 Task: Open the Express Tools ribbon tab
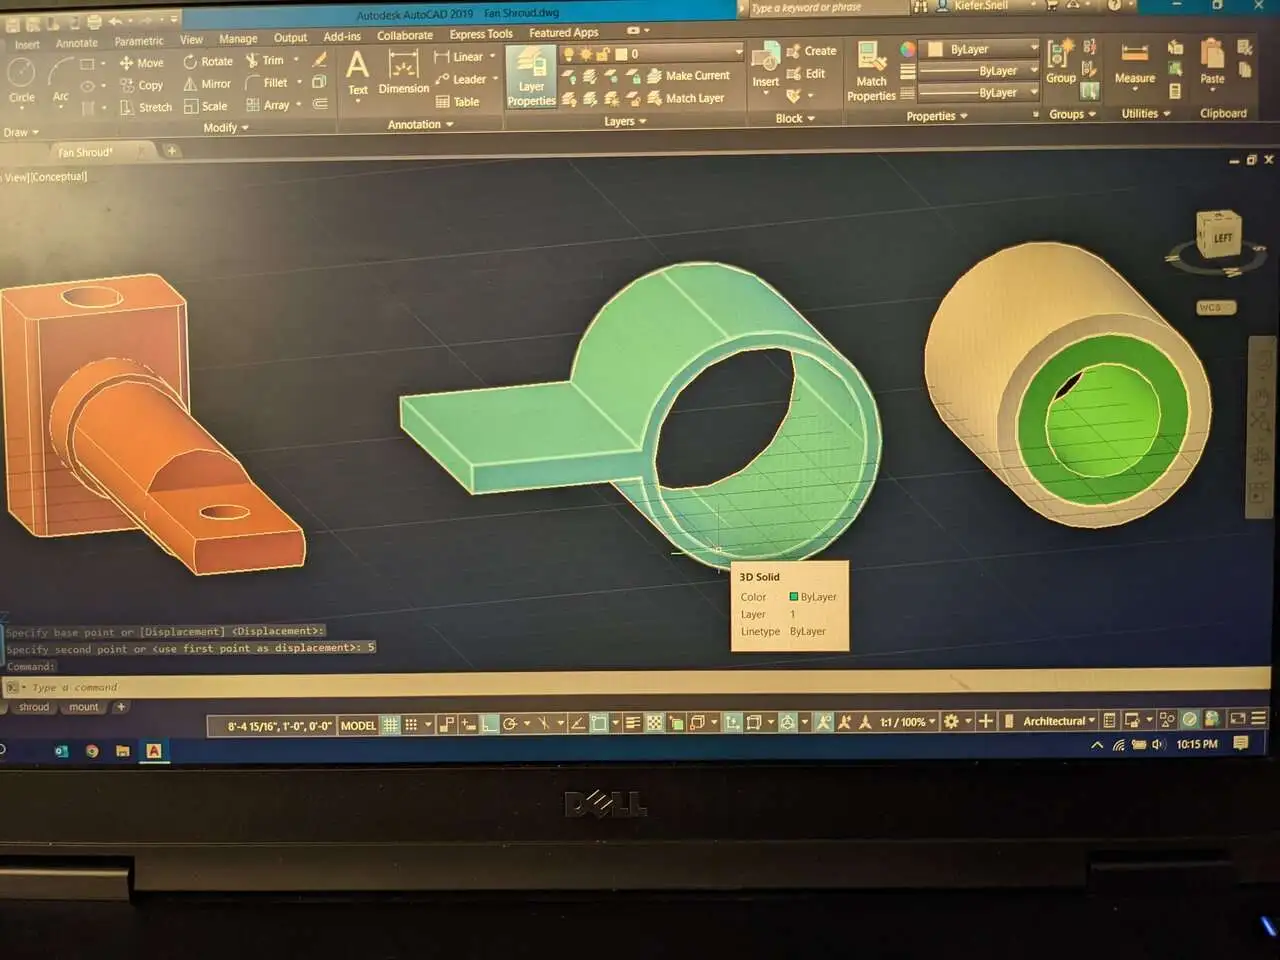[481, 34]
